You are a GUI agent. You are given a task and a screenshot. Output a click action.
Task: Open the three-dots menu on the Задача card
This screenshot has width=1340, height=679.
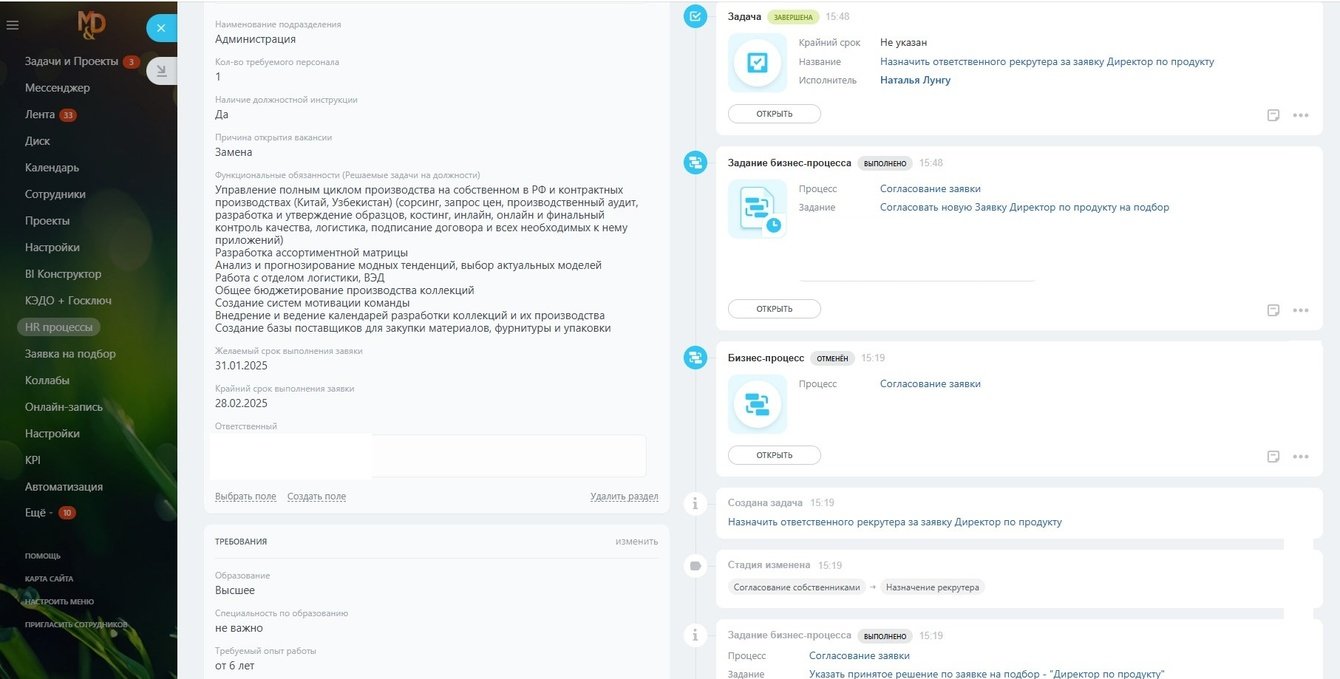(1300, 115)
